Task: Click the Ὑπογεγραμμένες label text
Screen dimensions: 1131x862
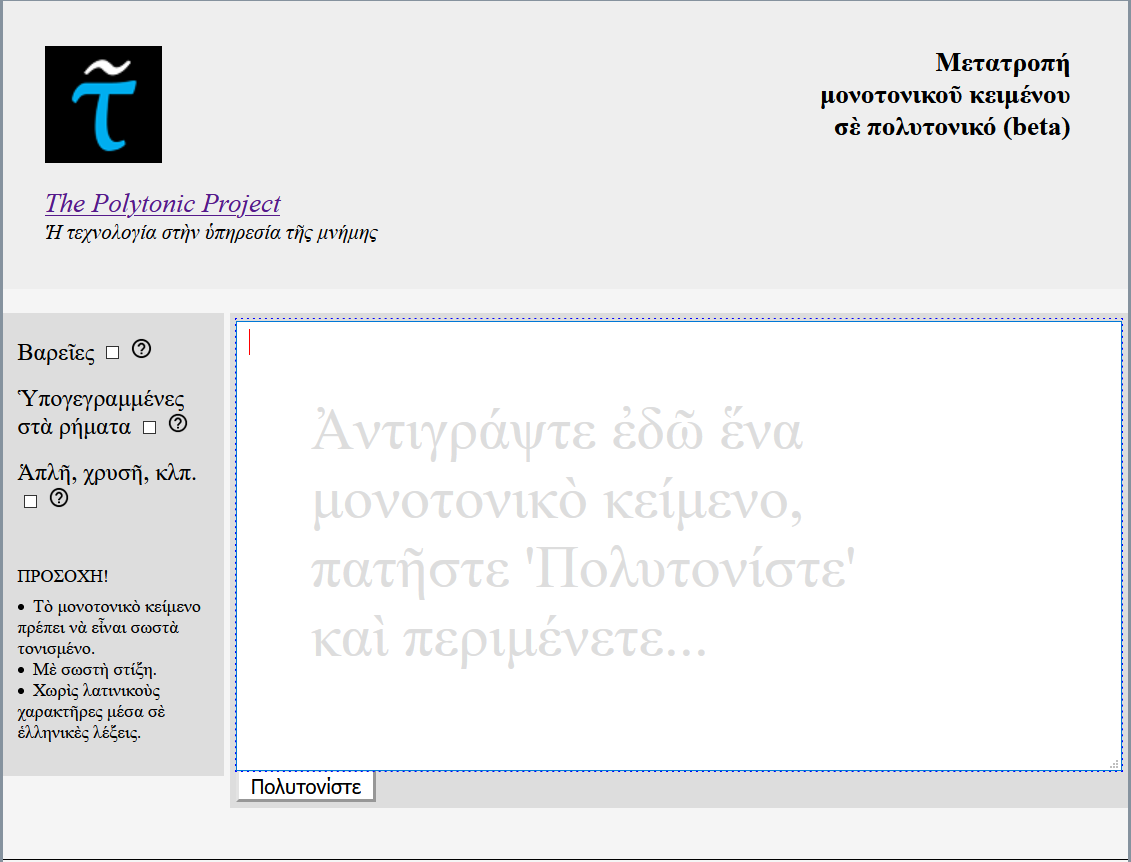Action: pyautogui.click(x=100, y=399)
